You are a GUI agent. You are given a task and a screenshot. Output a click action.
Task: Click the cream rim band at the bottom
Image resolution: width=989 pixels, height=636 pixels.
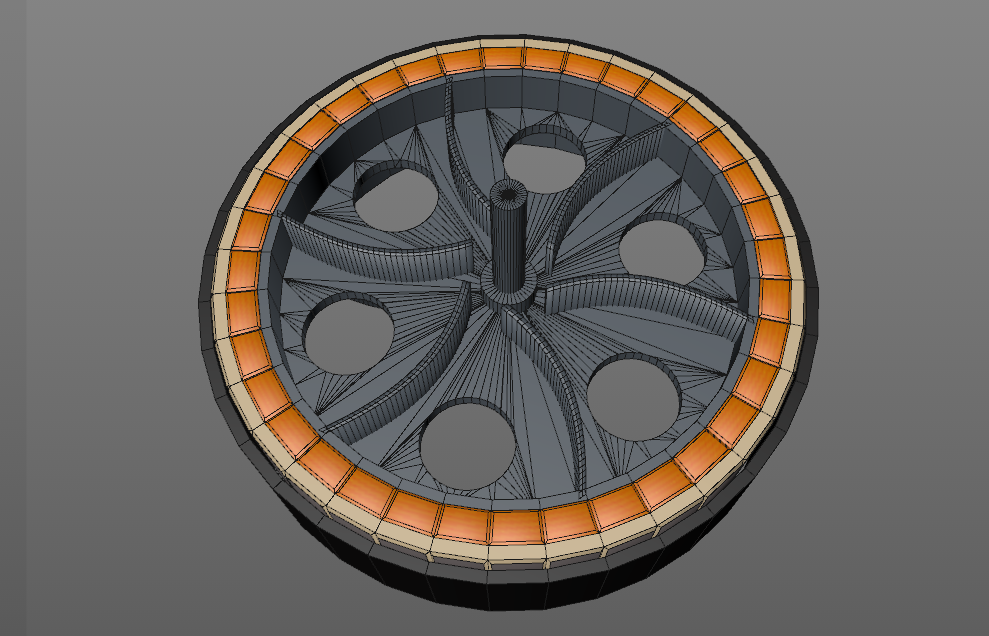tap(516, 553)
